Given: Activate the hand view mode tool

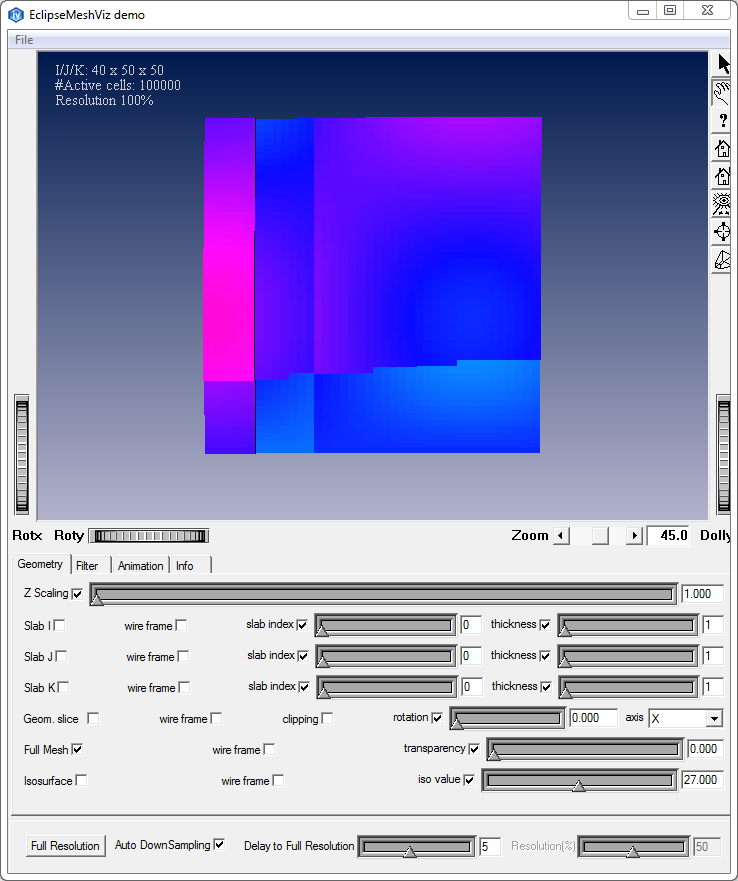Looking at the screenshot, I should click(723, 93).
